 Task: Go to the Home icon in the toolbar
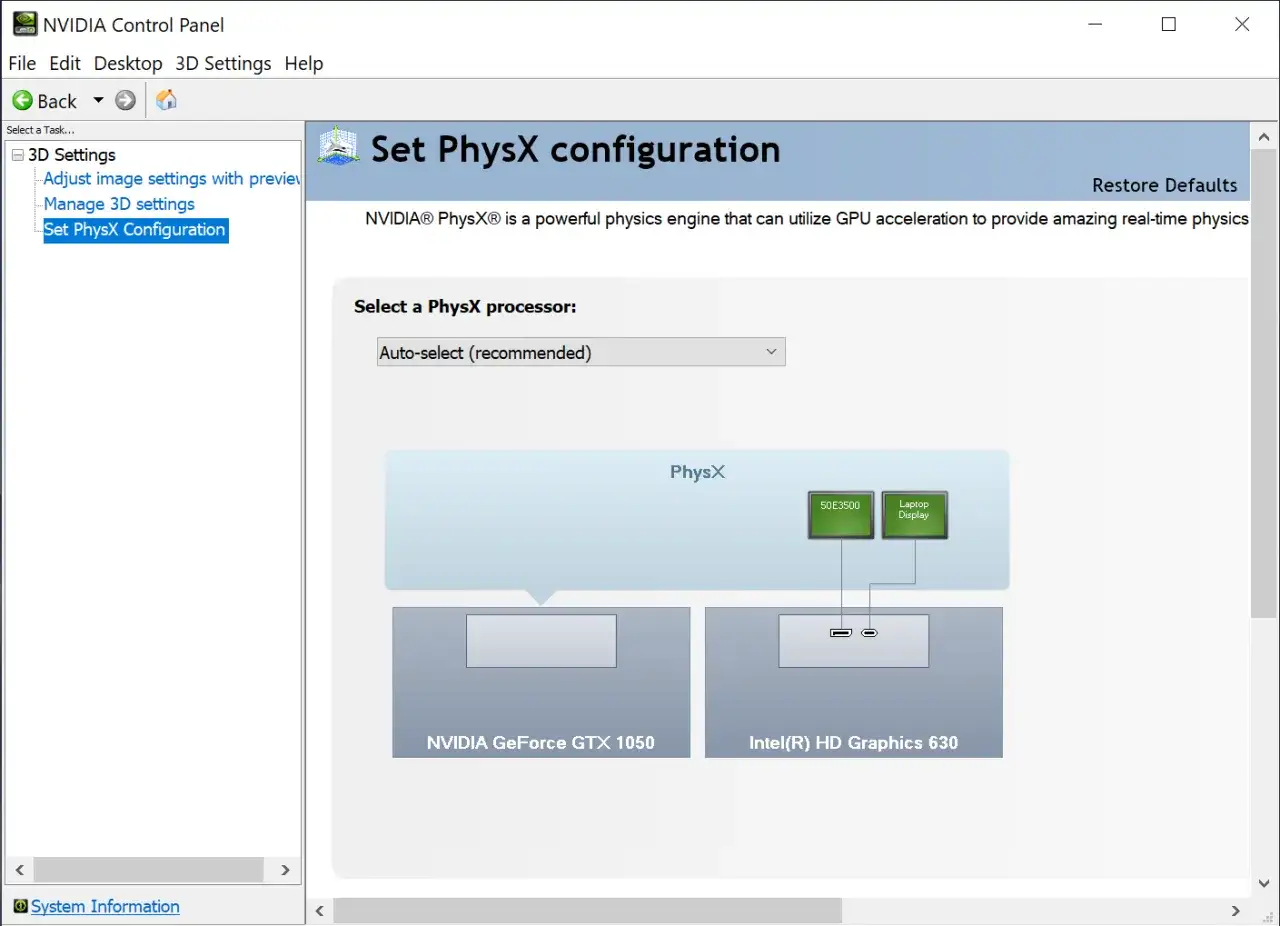(167, 100)
